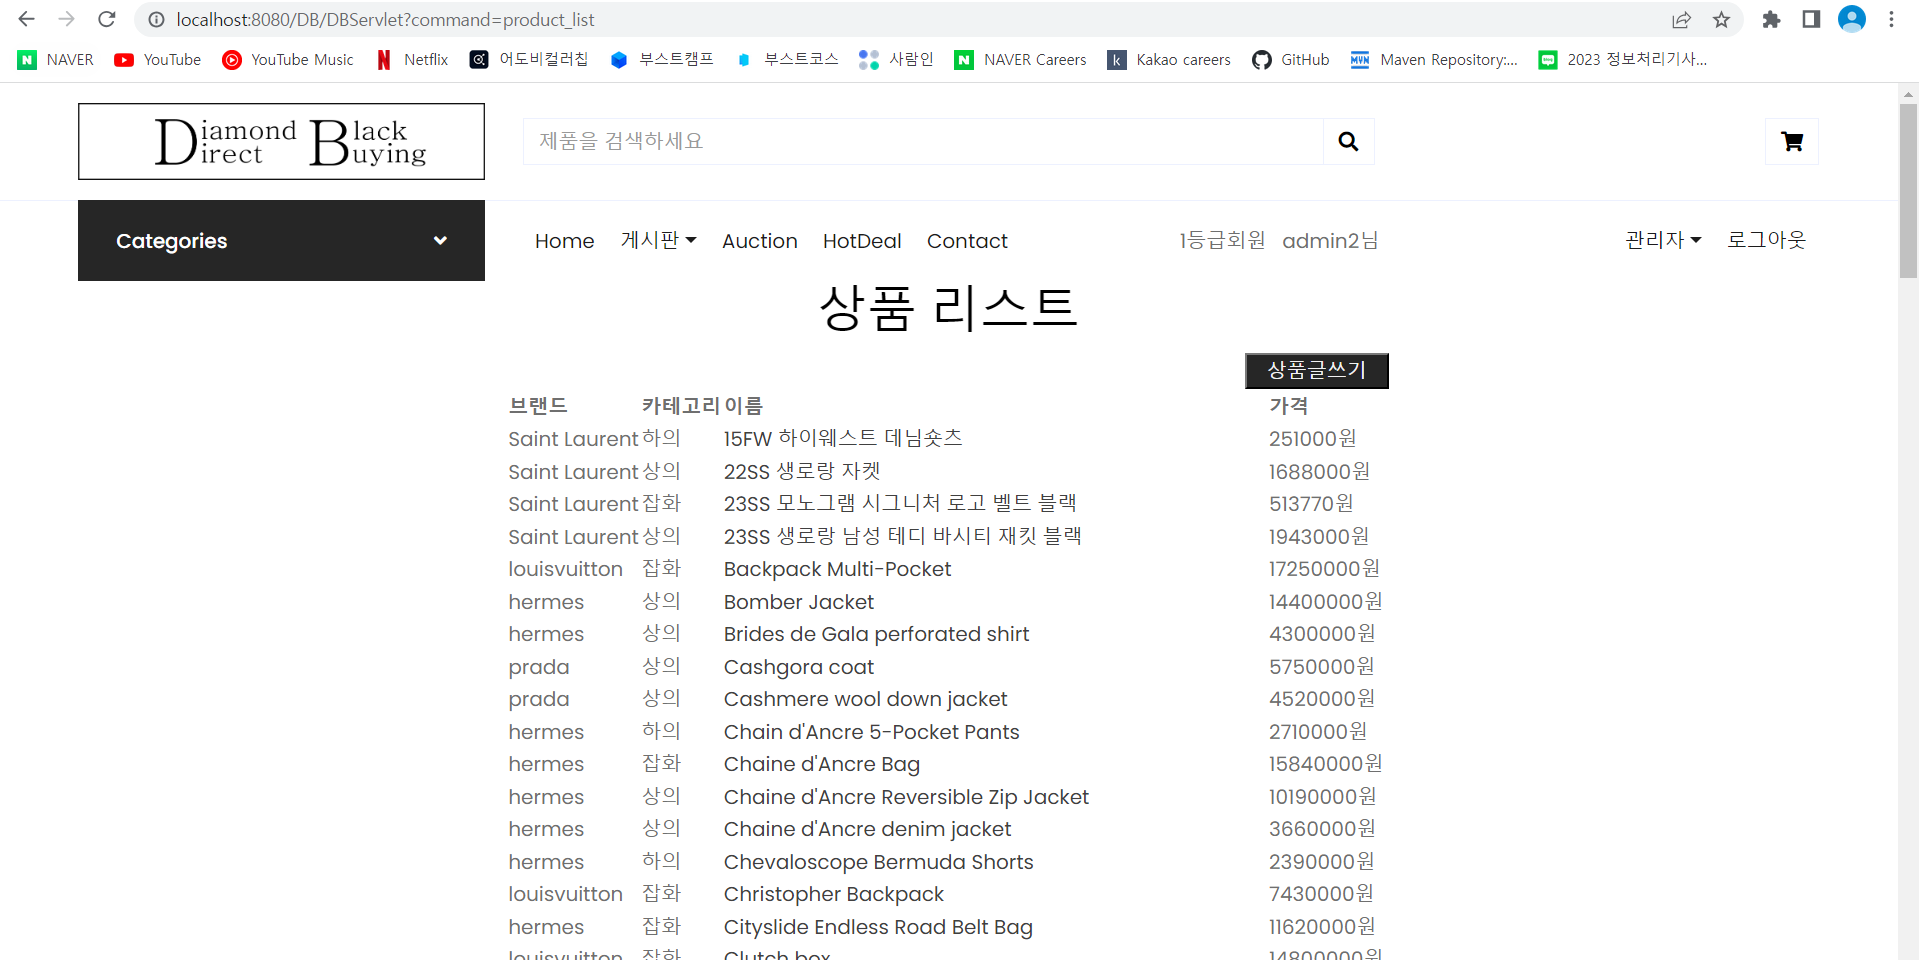Click the 로그아웃 link

[x=1766, y=240]
